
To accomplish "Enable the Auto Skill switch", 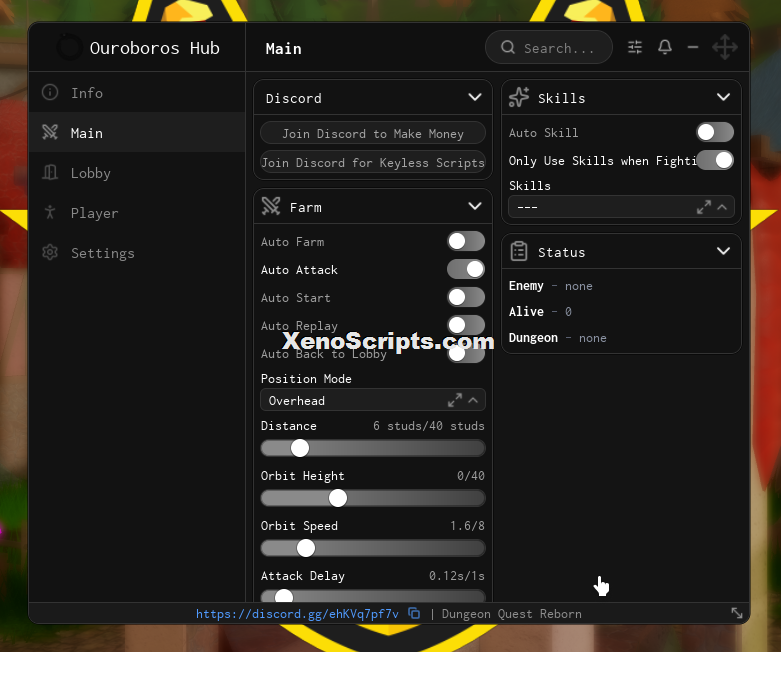I will tap(715, 132).
